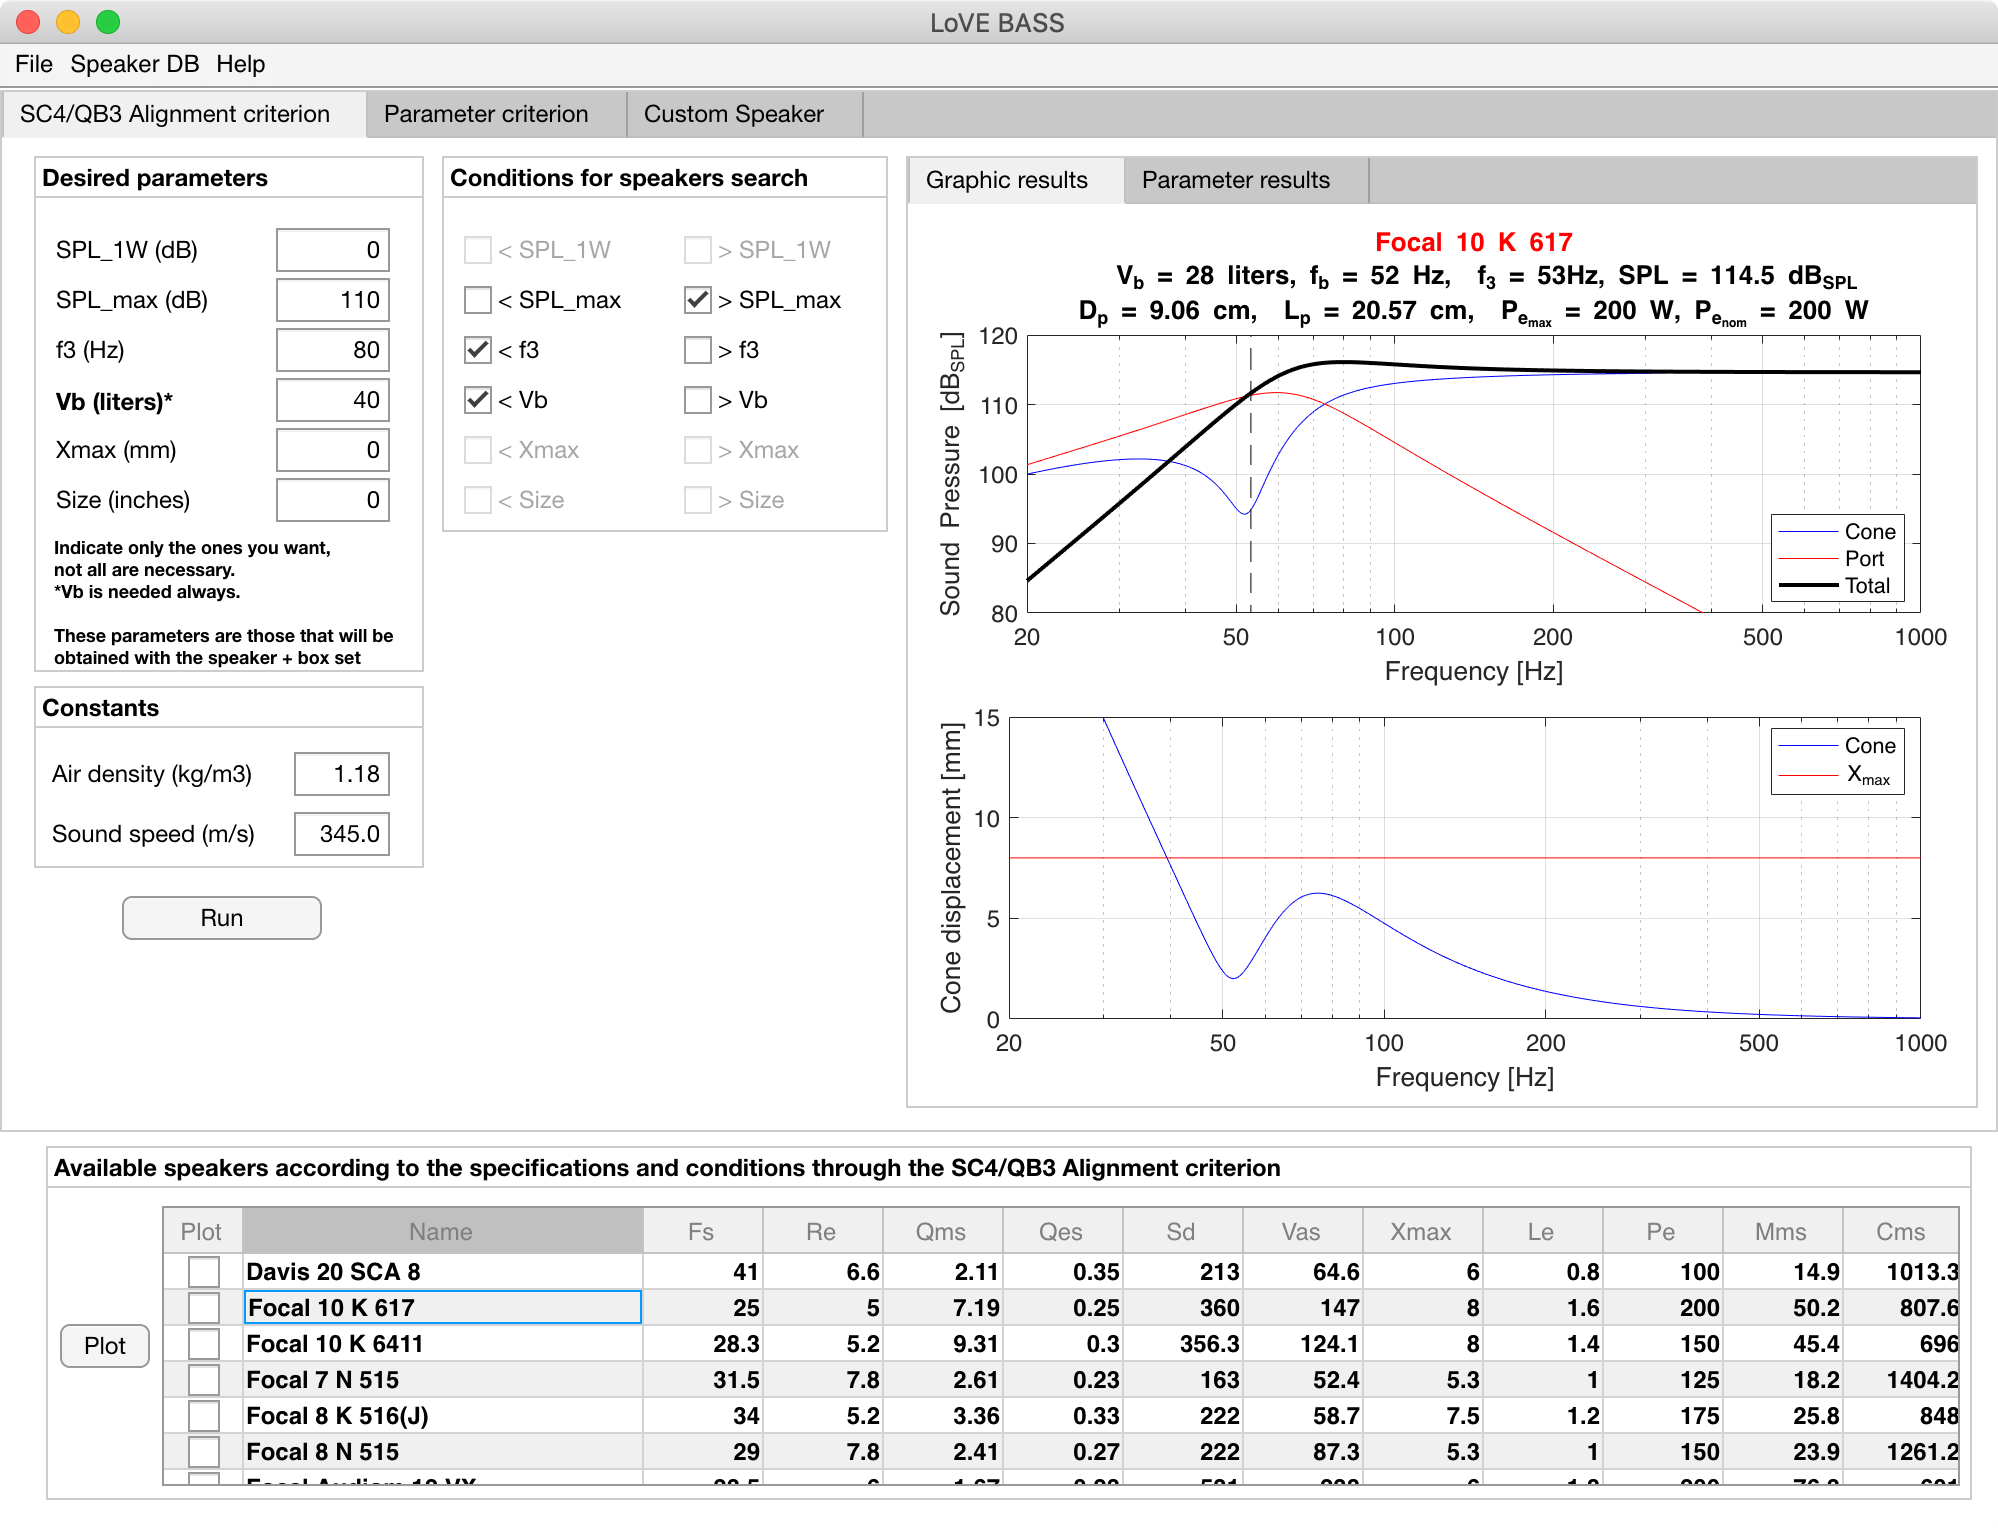Screen dimensions: 1998x1528
Task: Check the plot box for Focal 8 N 515
Action: coord(204,1452)
